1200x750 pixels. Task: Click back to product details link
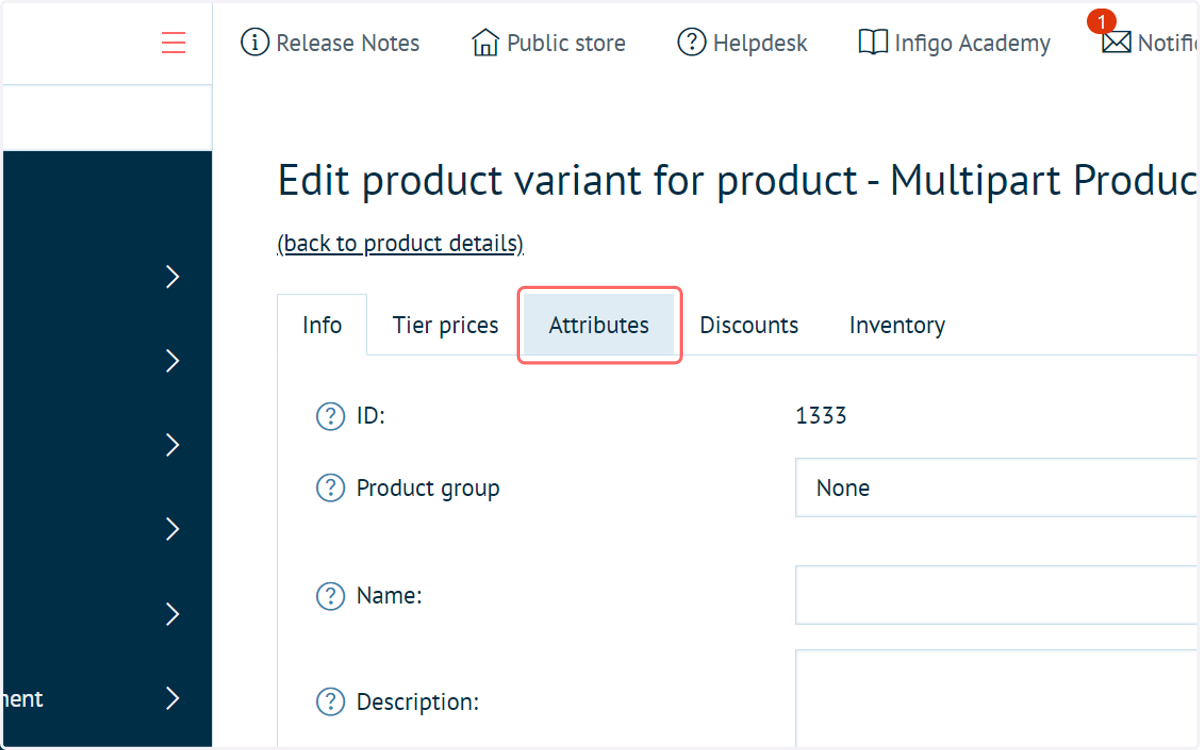(x=400, y=243)
